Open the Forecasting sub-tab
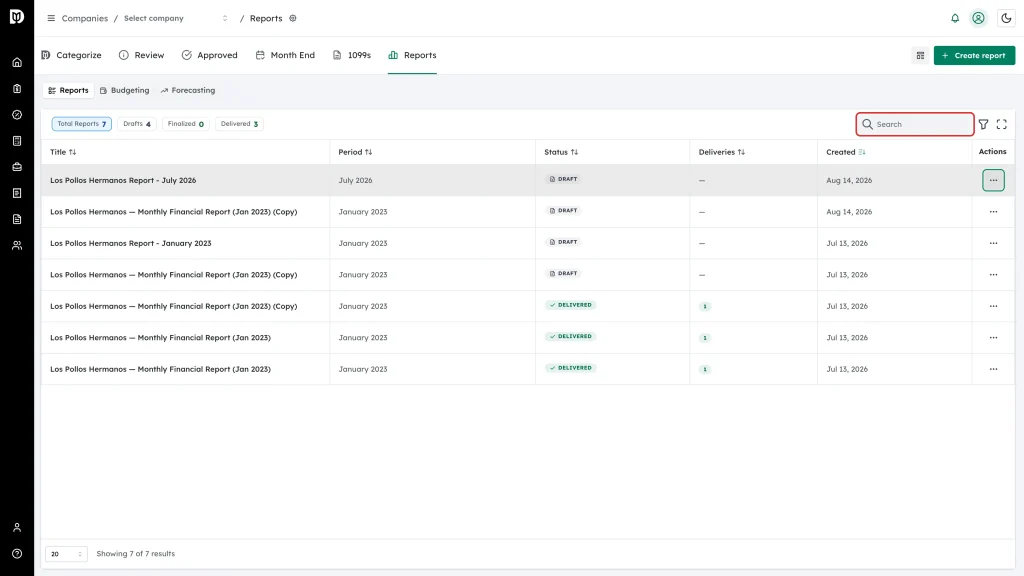 [x=188, y=91]
